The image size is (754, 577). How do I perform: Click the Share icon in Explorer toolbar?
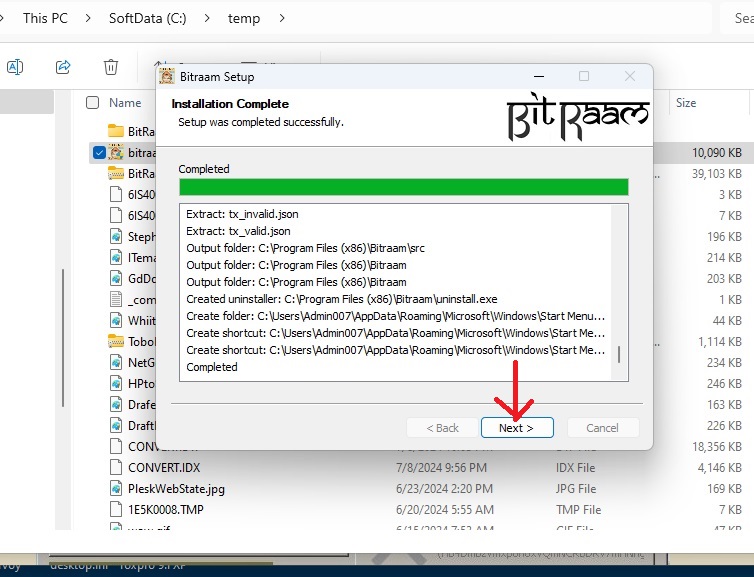[x=63, y=67]
